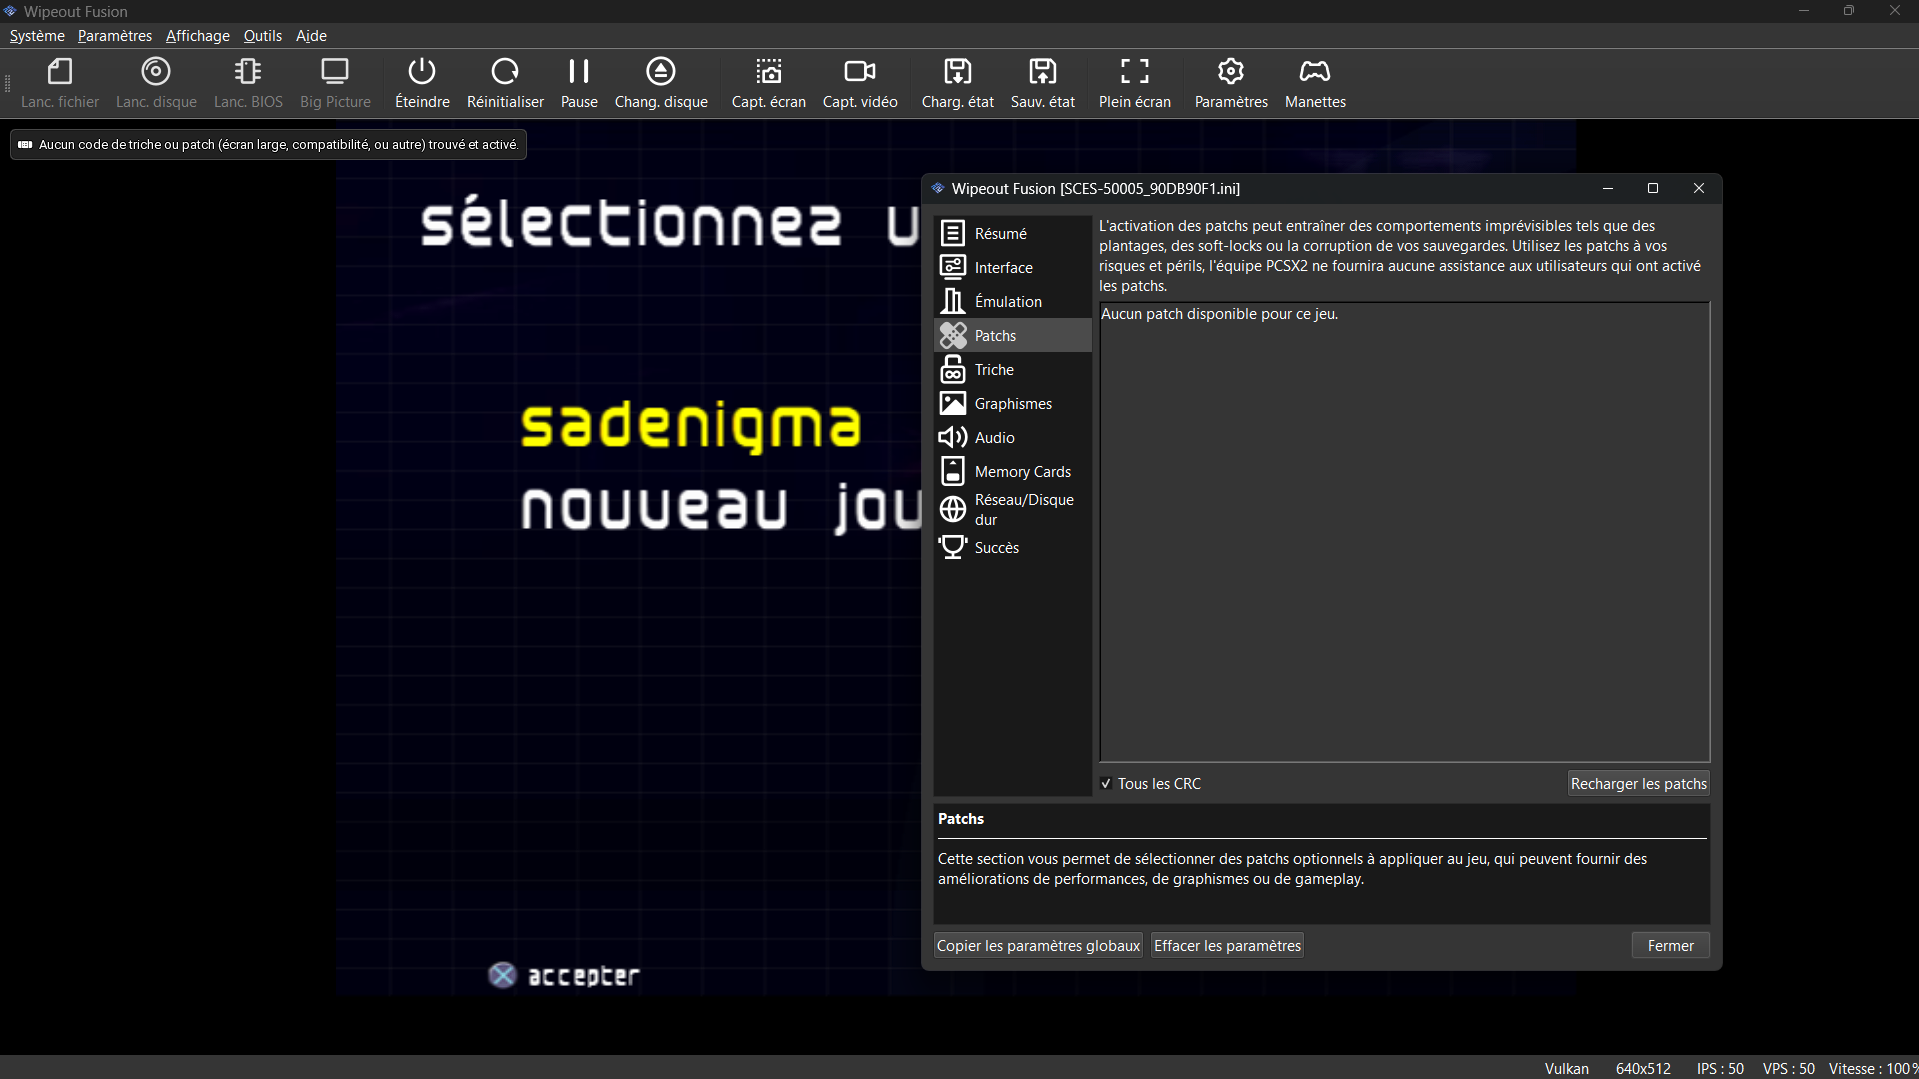Click Effacer les paramètres button
1919x1079 pixels.
(1227, 946)
